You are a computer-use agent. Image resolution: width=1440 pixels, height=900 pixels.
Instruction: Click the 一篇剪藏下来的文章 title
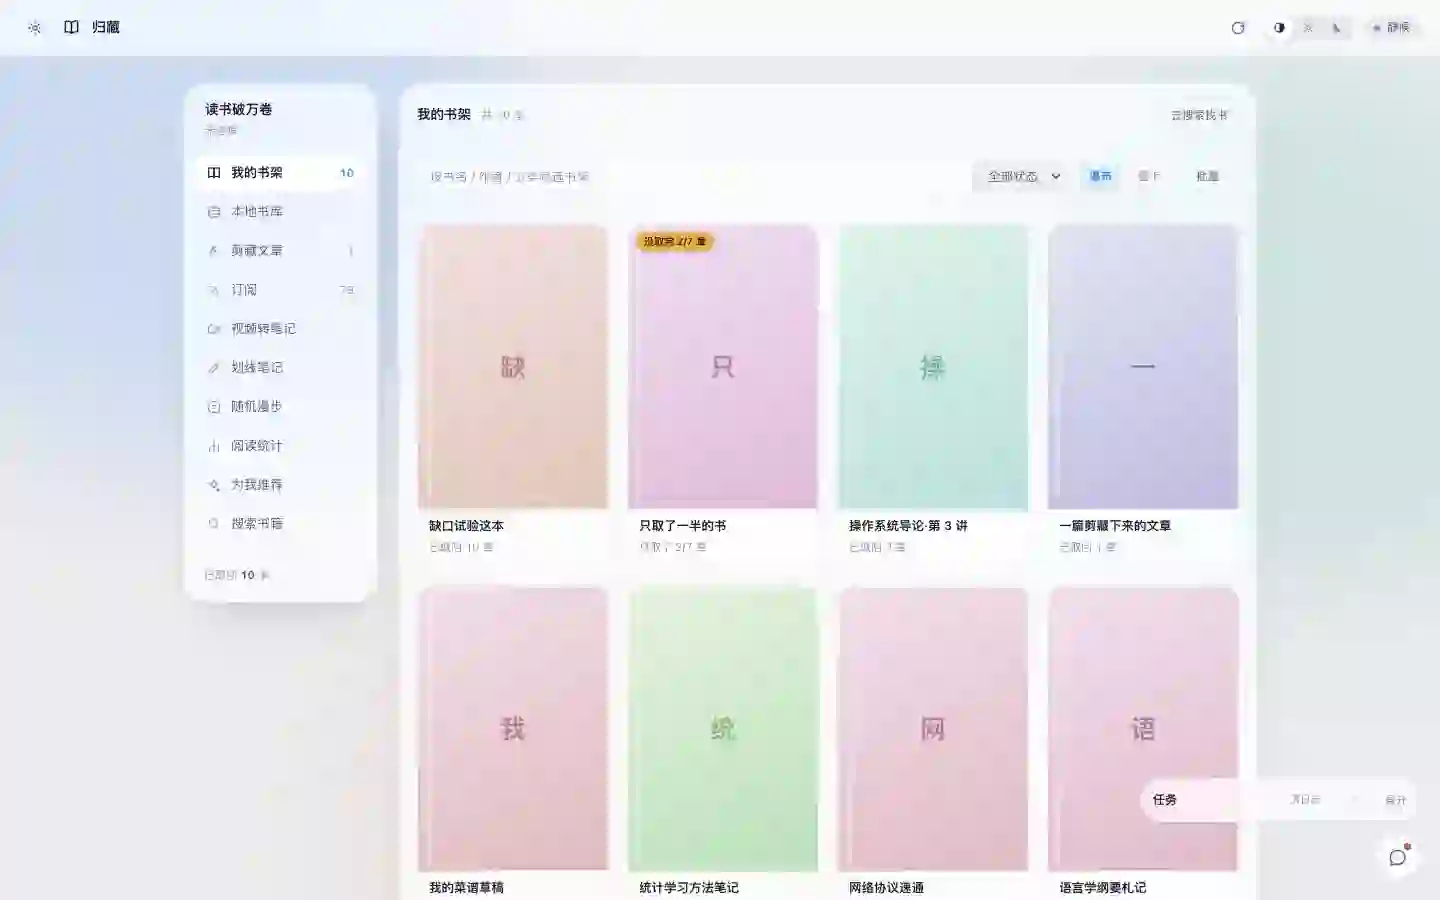(1115, 526)
